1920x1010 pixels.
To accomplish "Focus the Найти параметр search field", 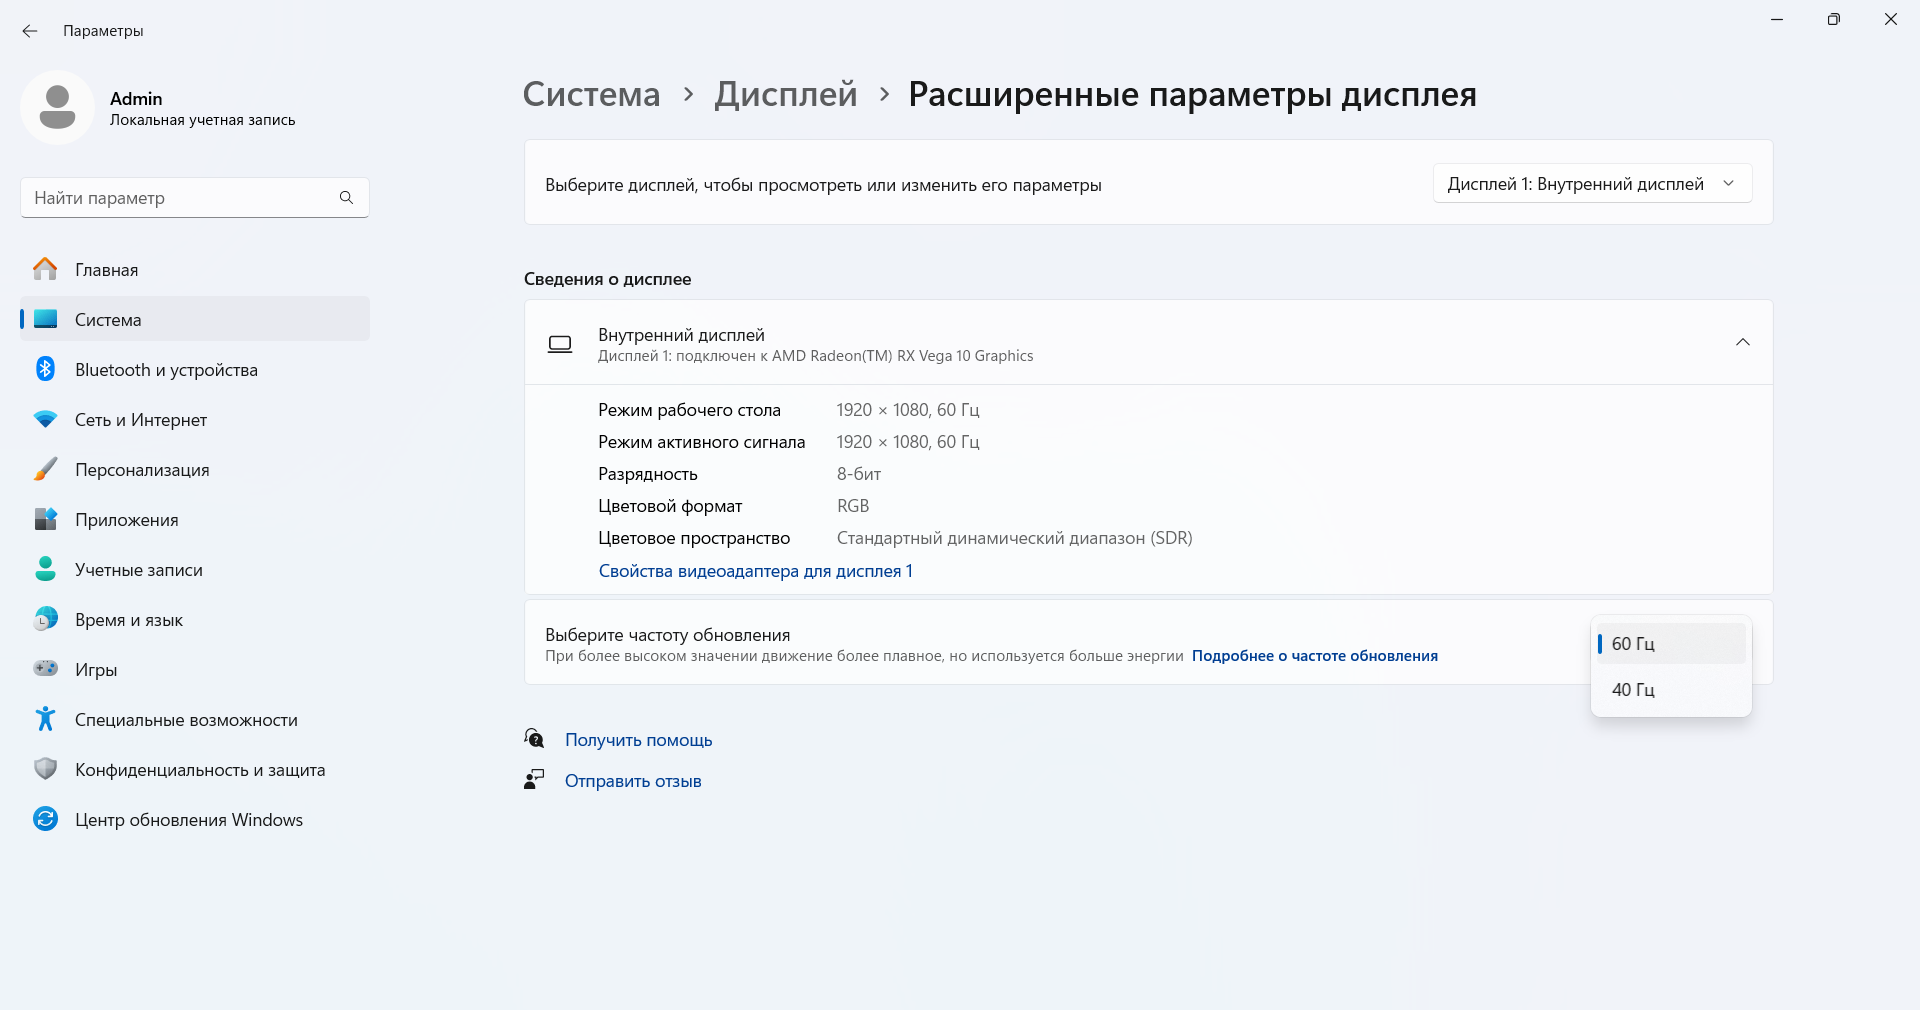I will click(x=195, y=198).
